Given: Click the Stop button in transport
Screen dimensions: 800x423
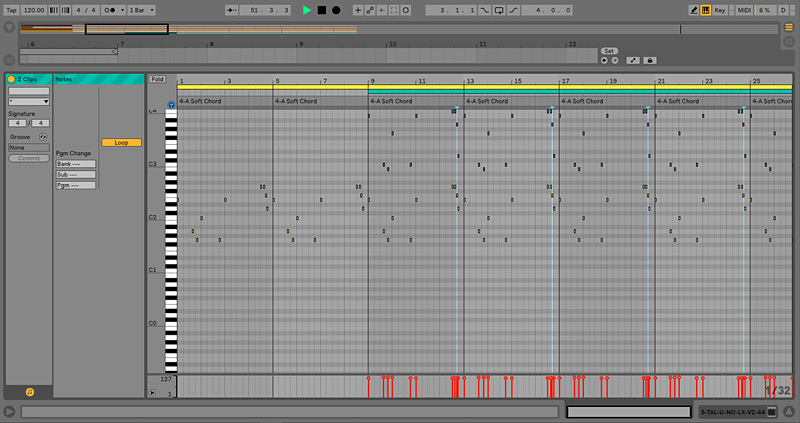Looking at the screenshot, I should click(x=322, y=10).
